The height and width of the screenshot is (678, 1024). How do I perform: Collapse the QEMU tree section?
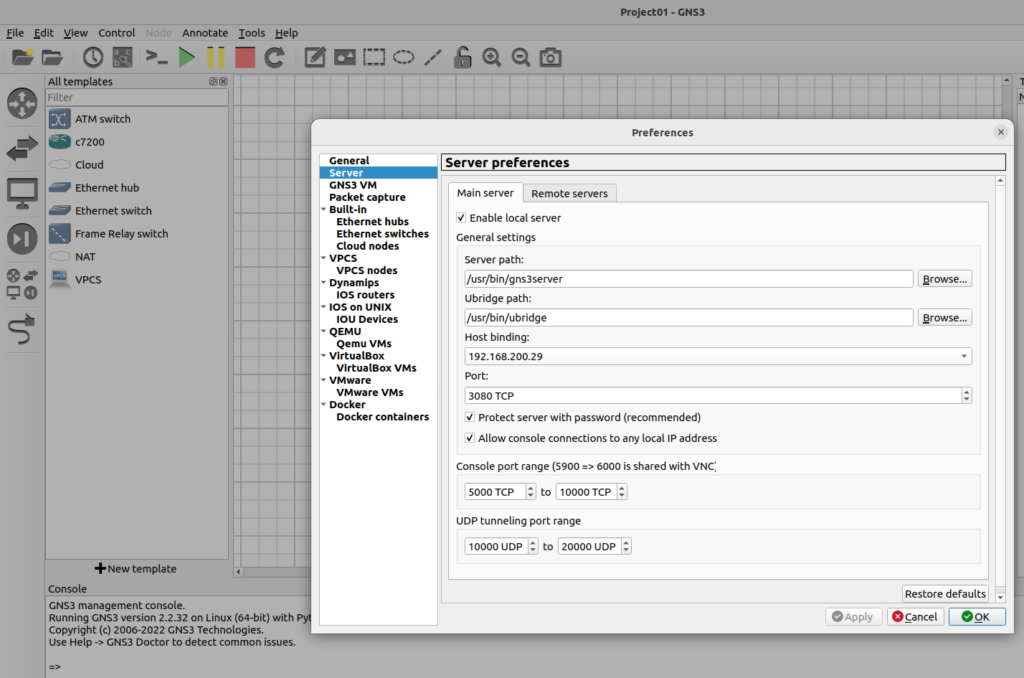click(323, 331)
